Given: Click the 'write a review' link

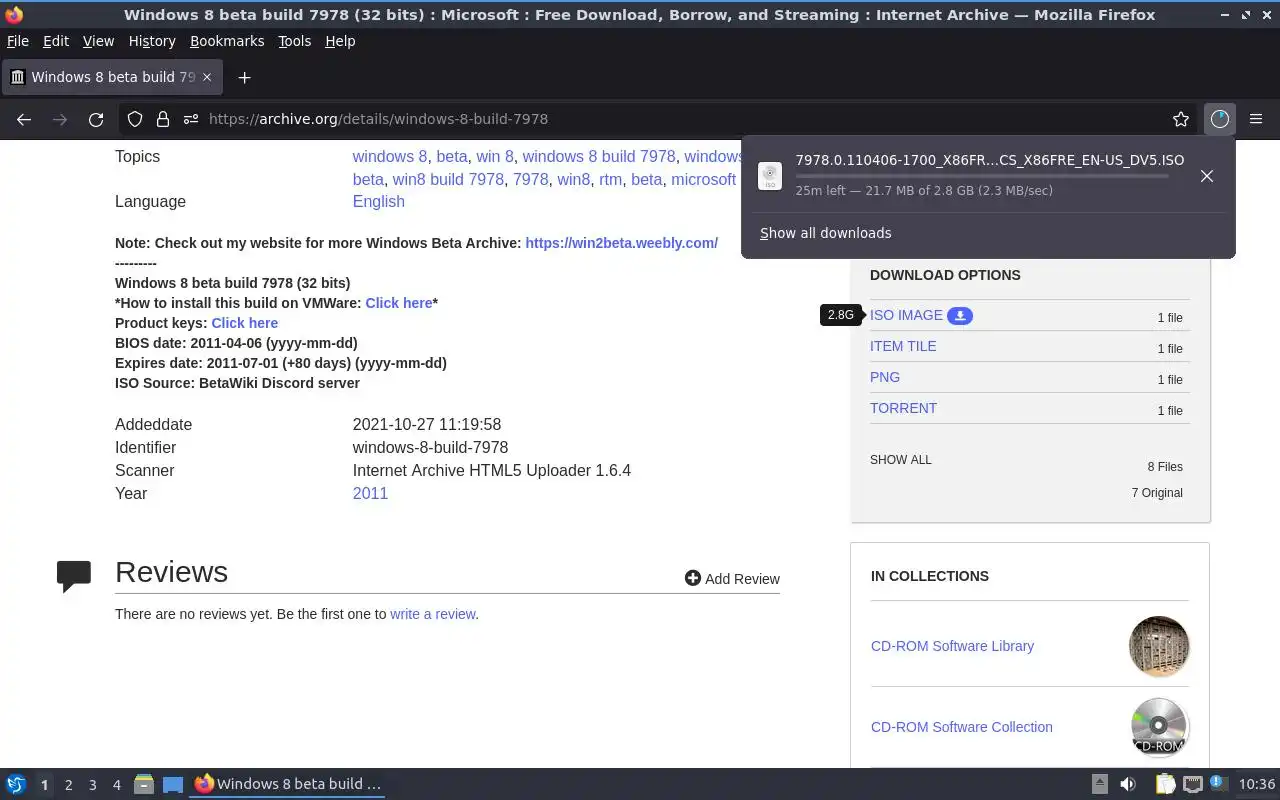Looking at the screenshot, I should pyautogui.click(x=433, y=614).
